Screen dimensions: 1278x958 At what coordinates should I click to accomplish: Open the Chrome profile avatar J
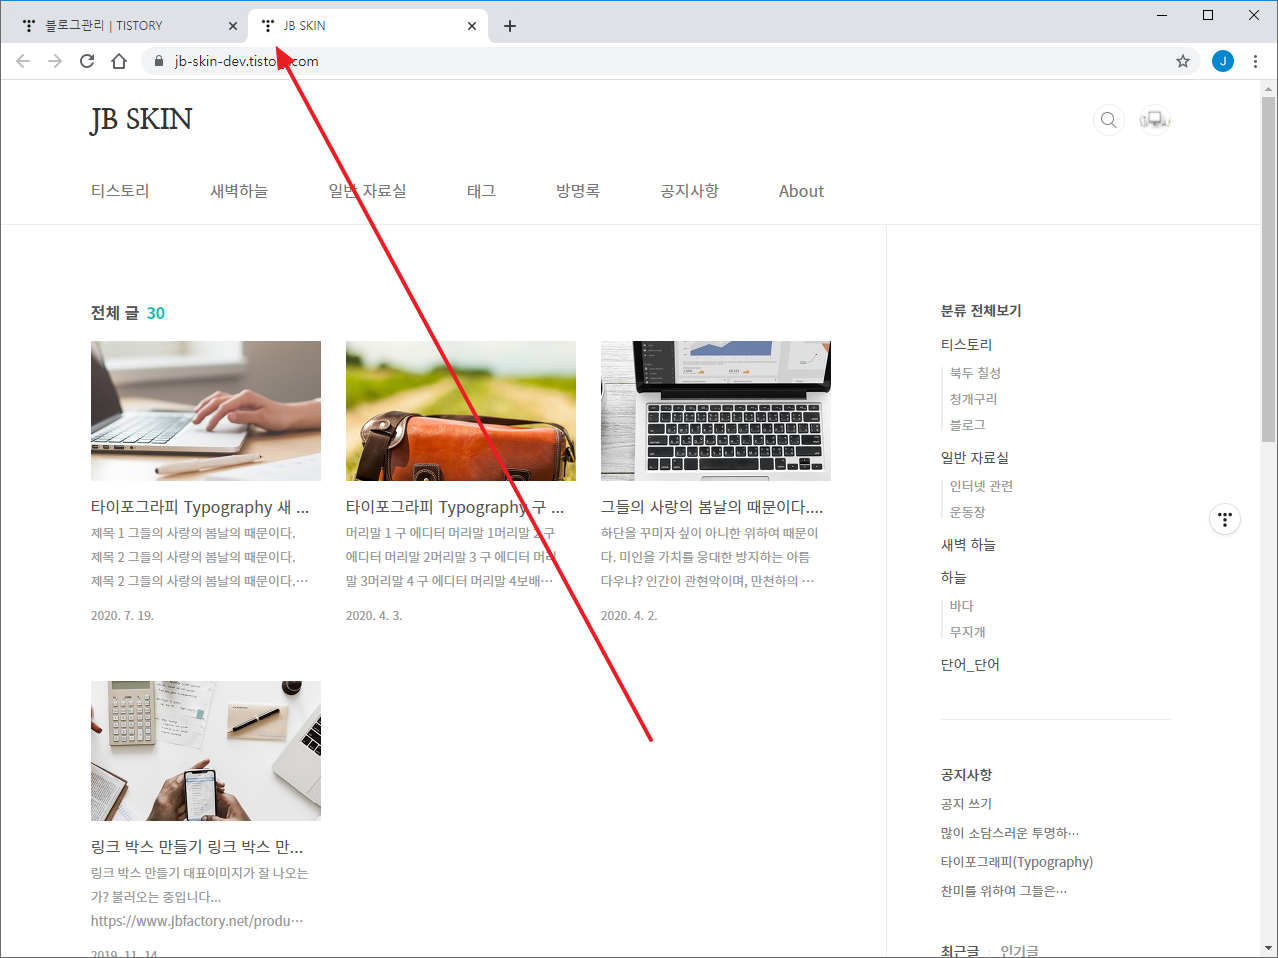1223,61
